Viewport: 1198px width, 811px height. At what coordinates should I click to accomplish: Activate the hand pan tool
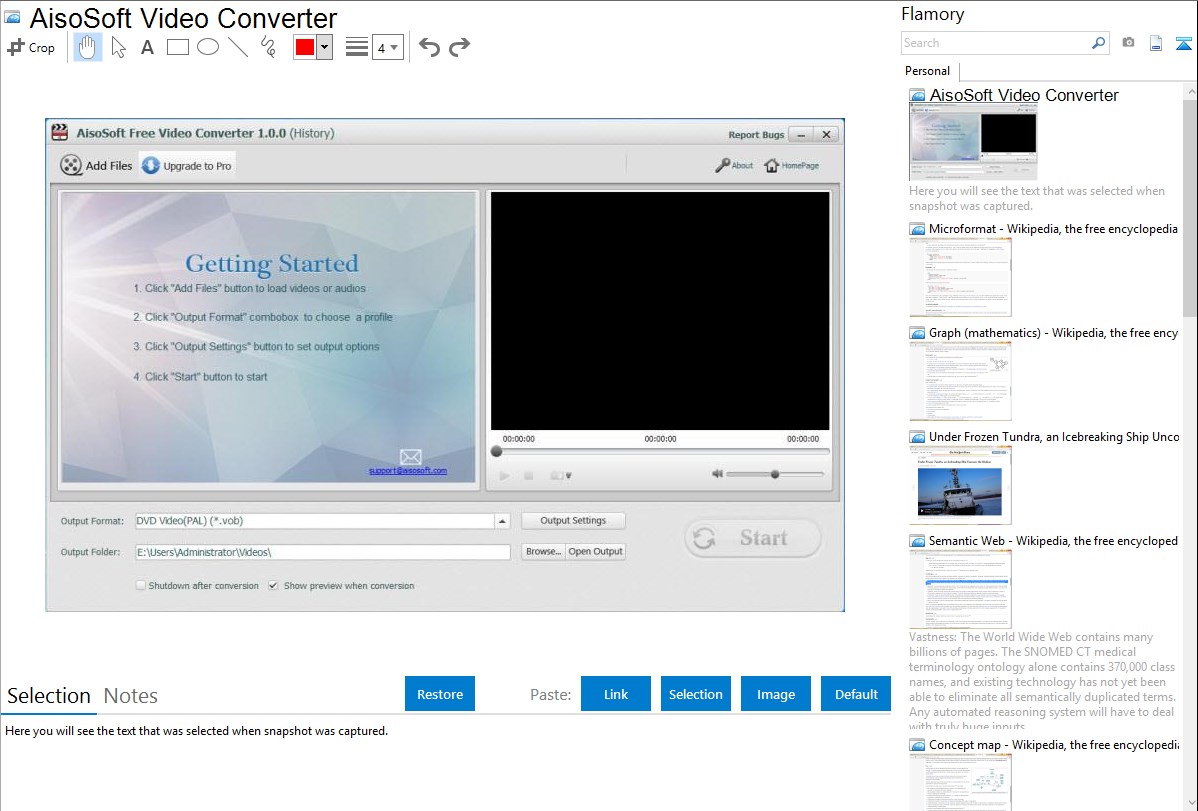click(88, 47)
